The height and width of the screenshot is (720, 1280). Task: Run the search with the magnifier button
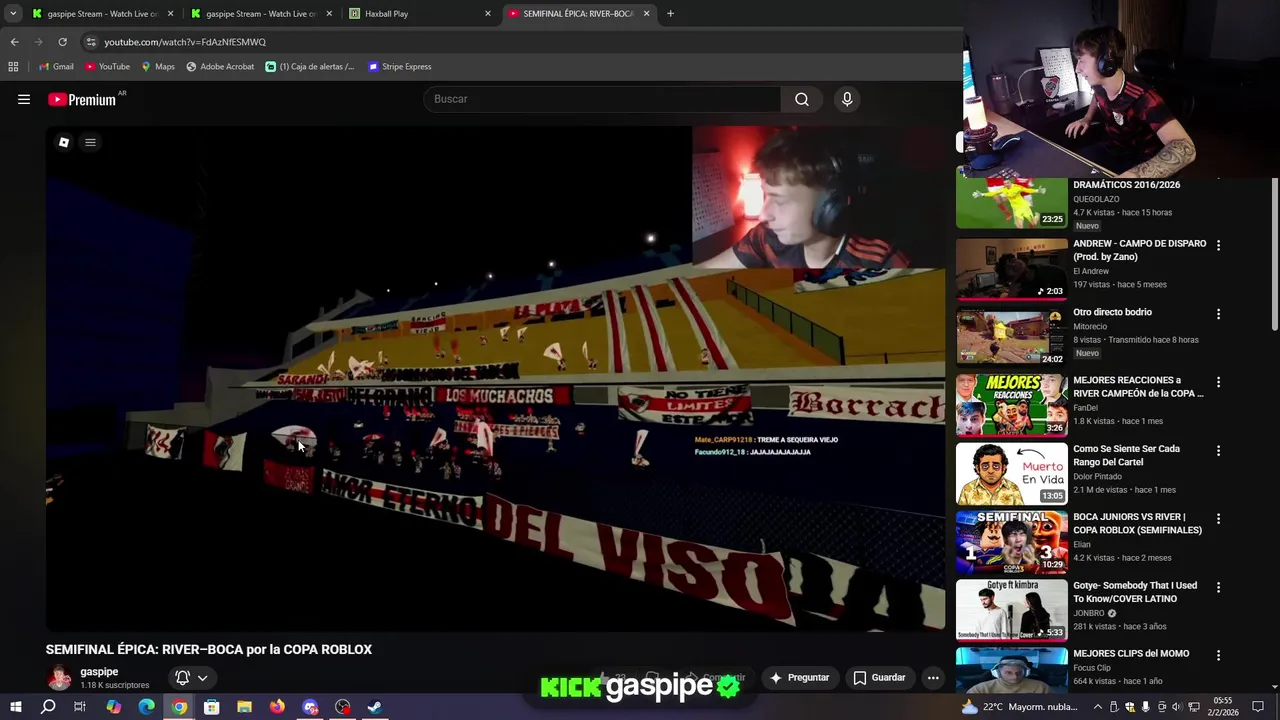tap(802, 99)
